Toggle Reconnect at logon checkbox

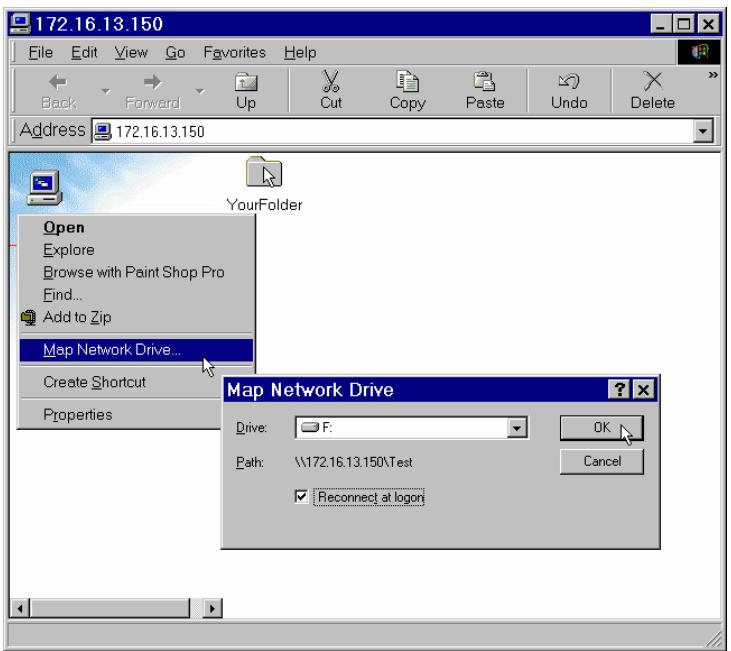(301, 497)
